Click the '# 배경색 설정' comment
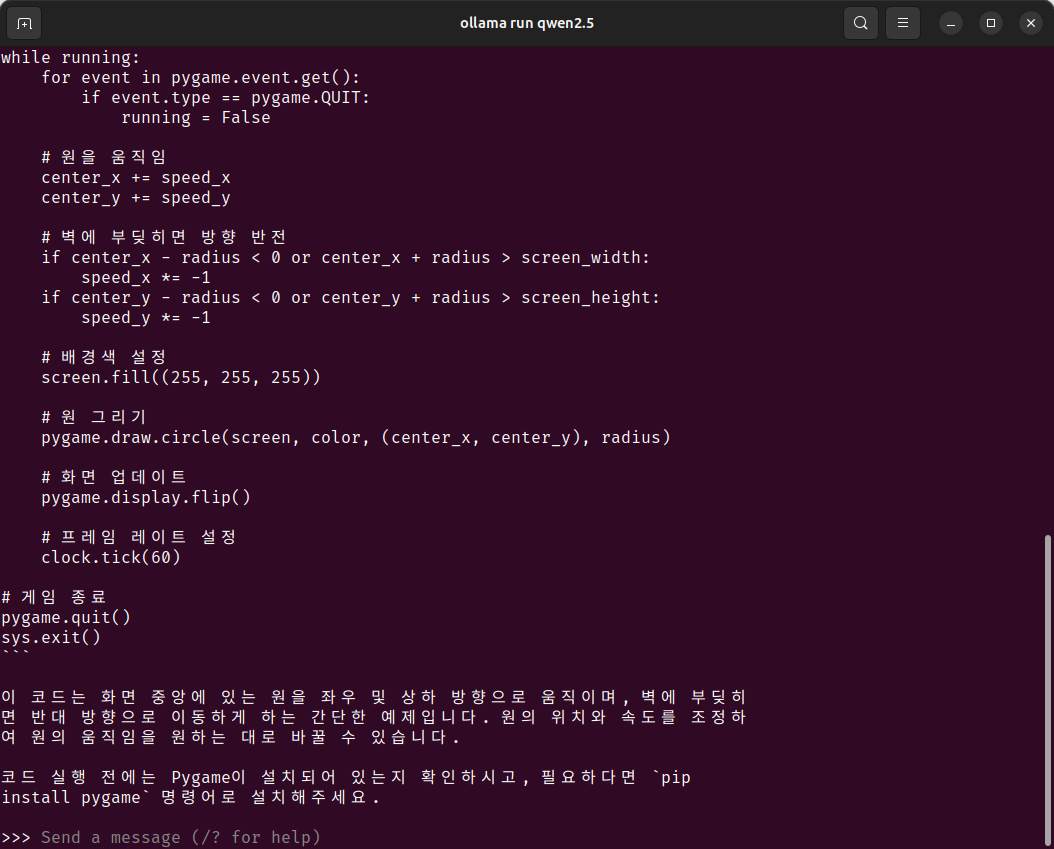The width and height of the screenshot is (1054, 849). pyautogui.click(x=104, y=358)
